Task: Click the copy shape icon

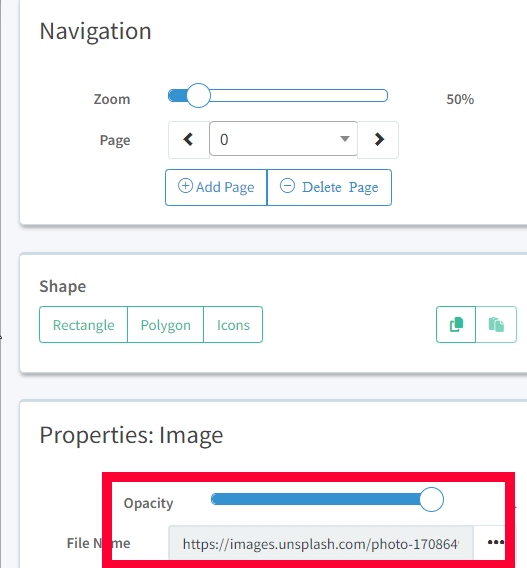Action: click(456, 325)
